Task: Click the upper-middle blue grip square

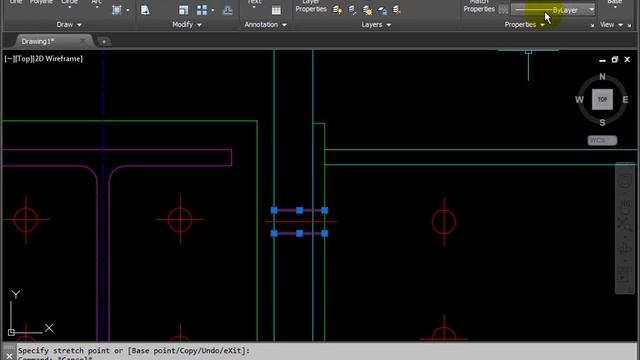Action: point(300,211)
